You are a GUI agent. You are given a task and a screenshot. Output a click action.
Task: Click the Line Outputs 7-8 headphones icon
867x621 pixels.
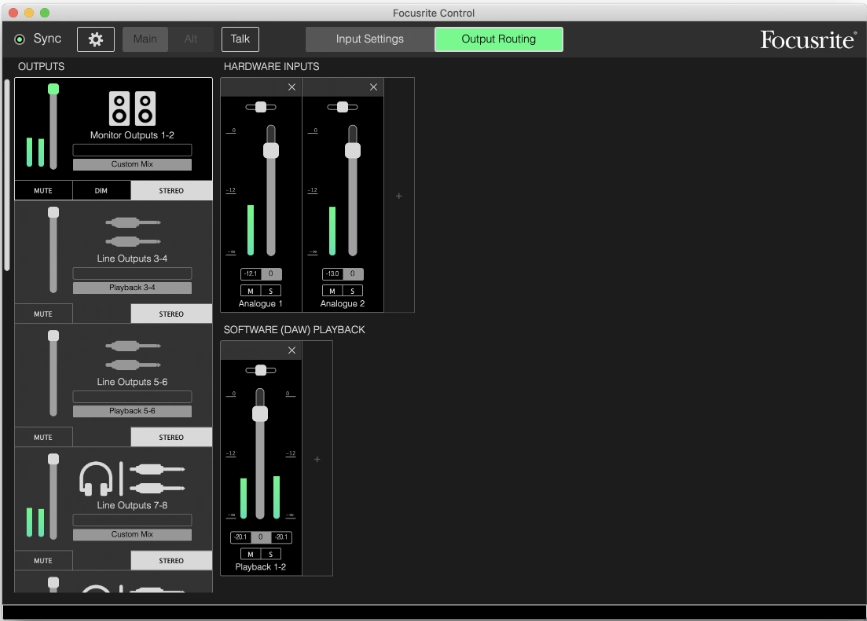(x=96, y=478)
